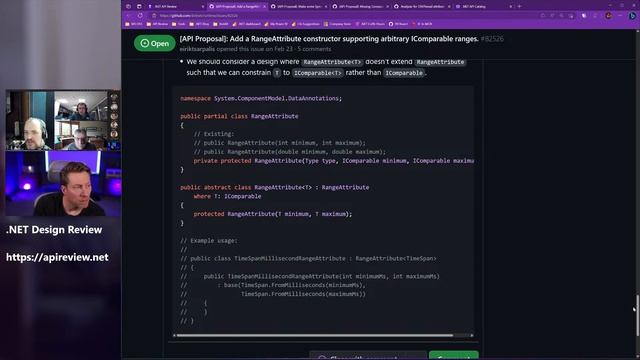Click the https://apireview.net overlay text
640x360 pixels.
[x=57, y=257]
